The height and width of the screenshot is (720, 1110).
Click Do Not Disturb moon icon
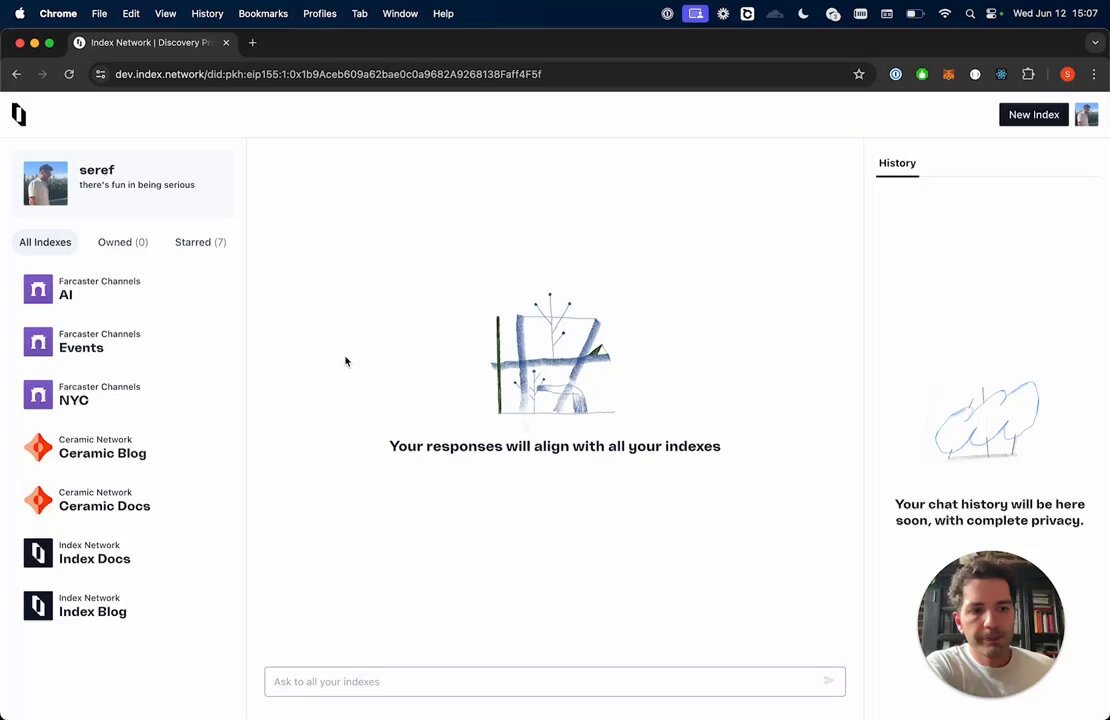click(803, 13)
